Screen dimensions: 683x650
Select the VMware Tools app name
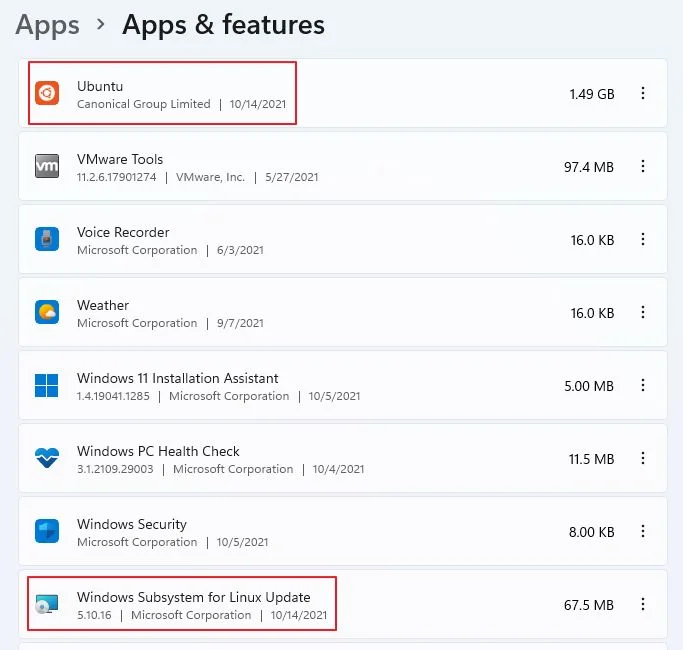[120, 159]
